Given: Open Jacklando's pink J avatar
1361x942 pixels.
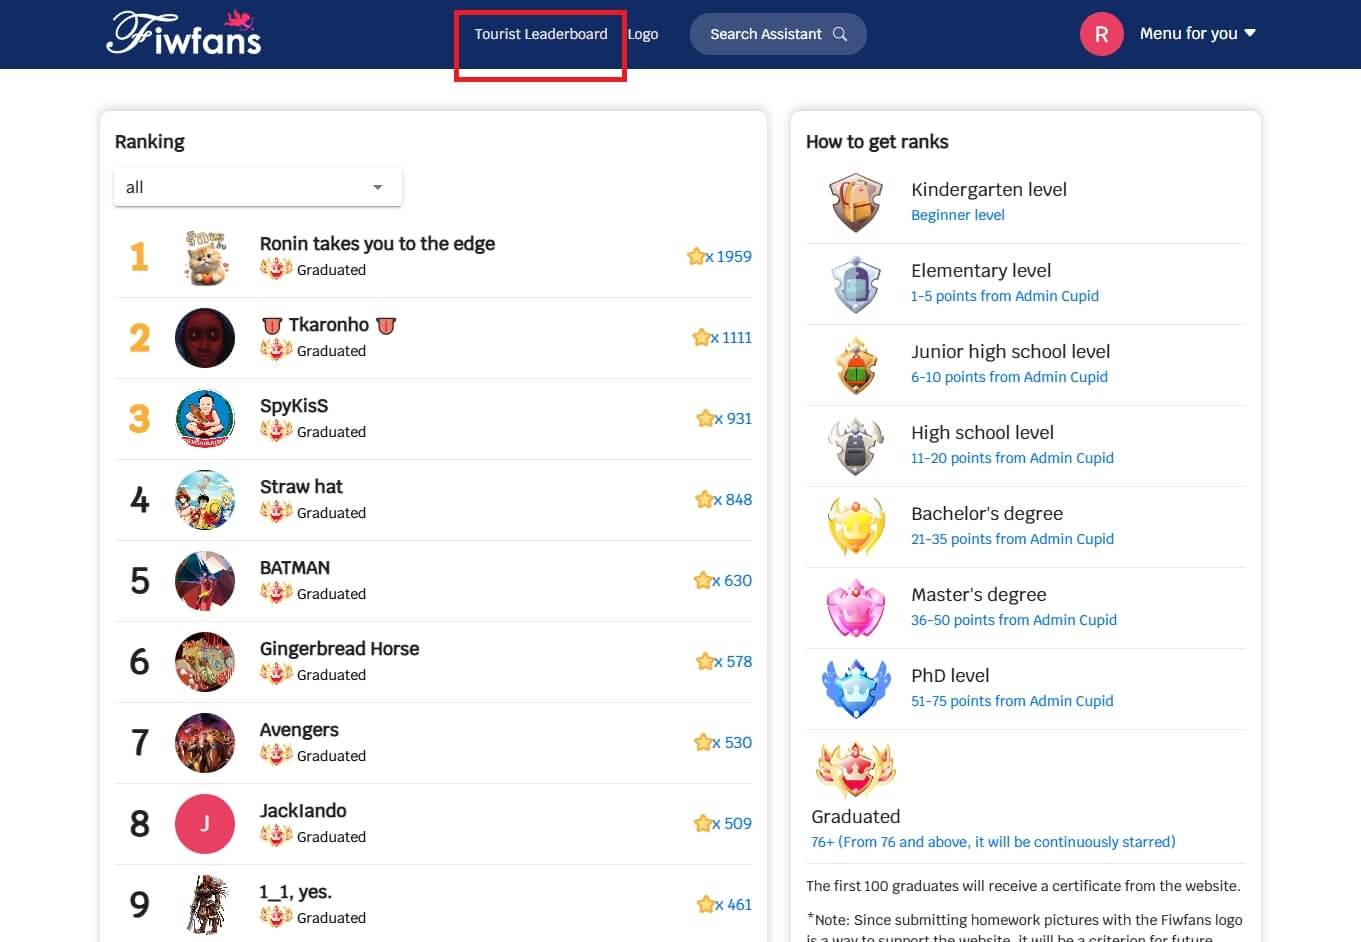Looking at the screenshot, I should tap(205, 823).
